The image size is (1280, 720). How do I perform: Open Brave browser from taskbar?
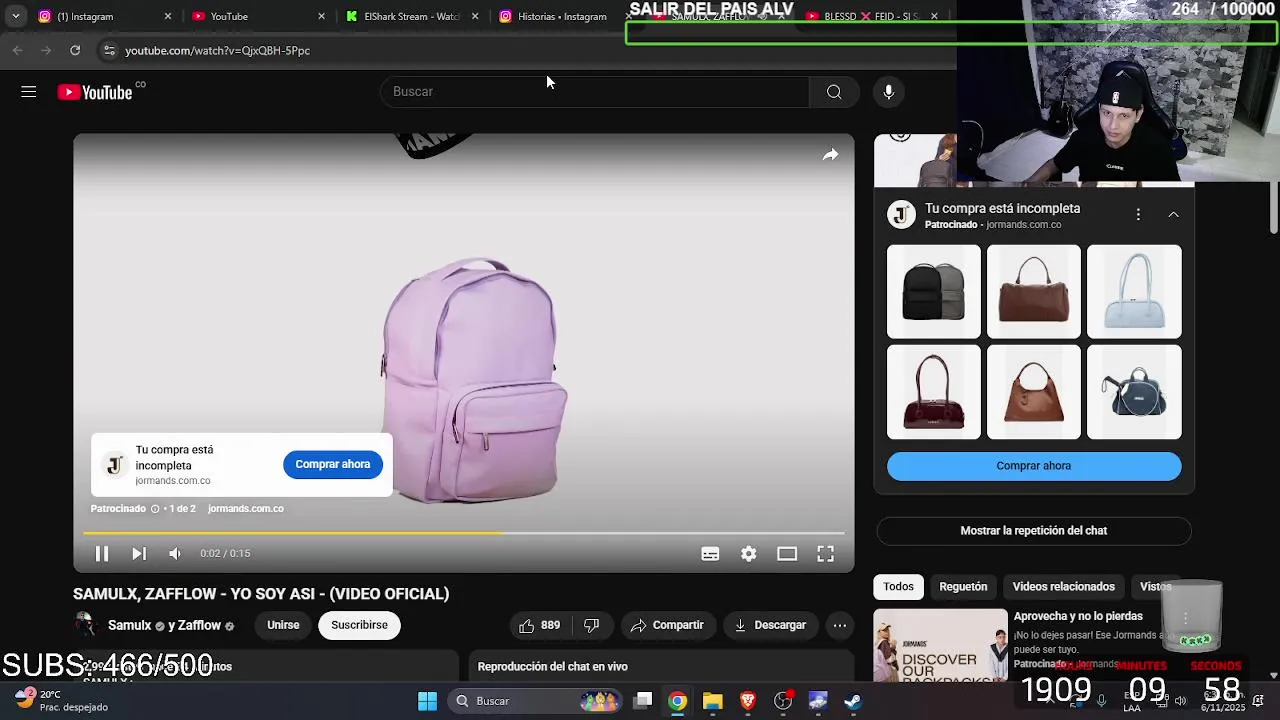tap(747, 701)
